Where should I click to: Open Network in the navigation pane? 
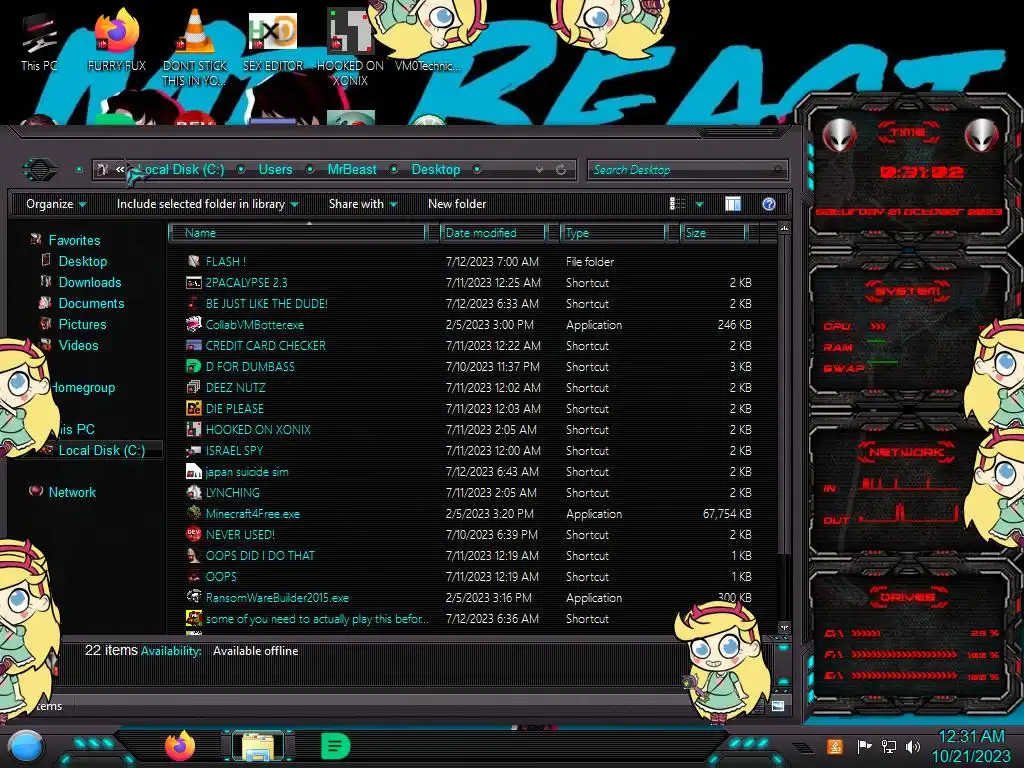(72, 492)
